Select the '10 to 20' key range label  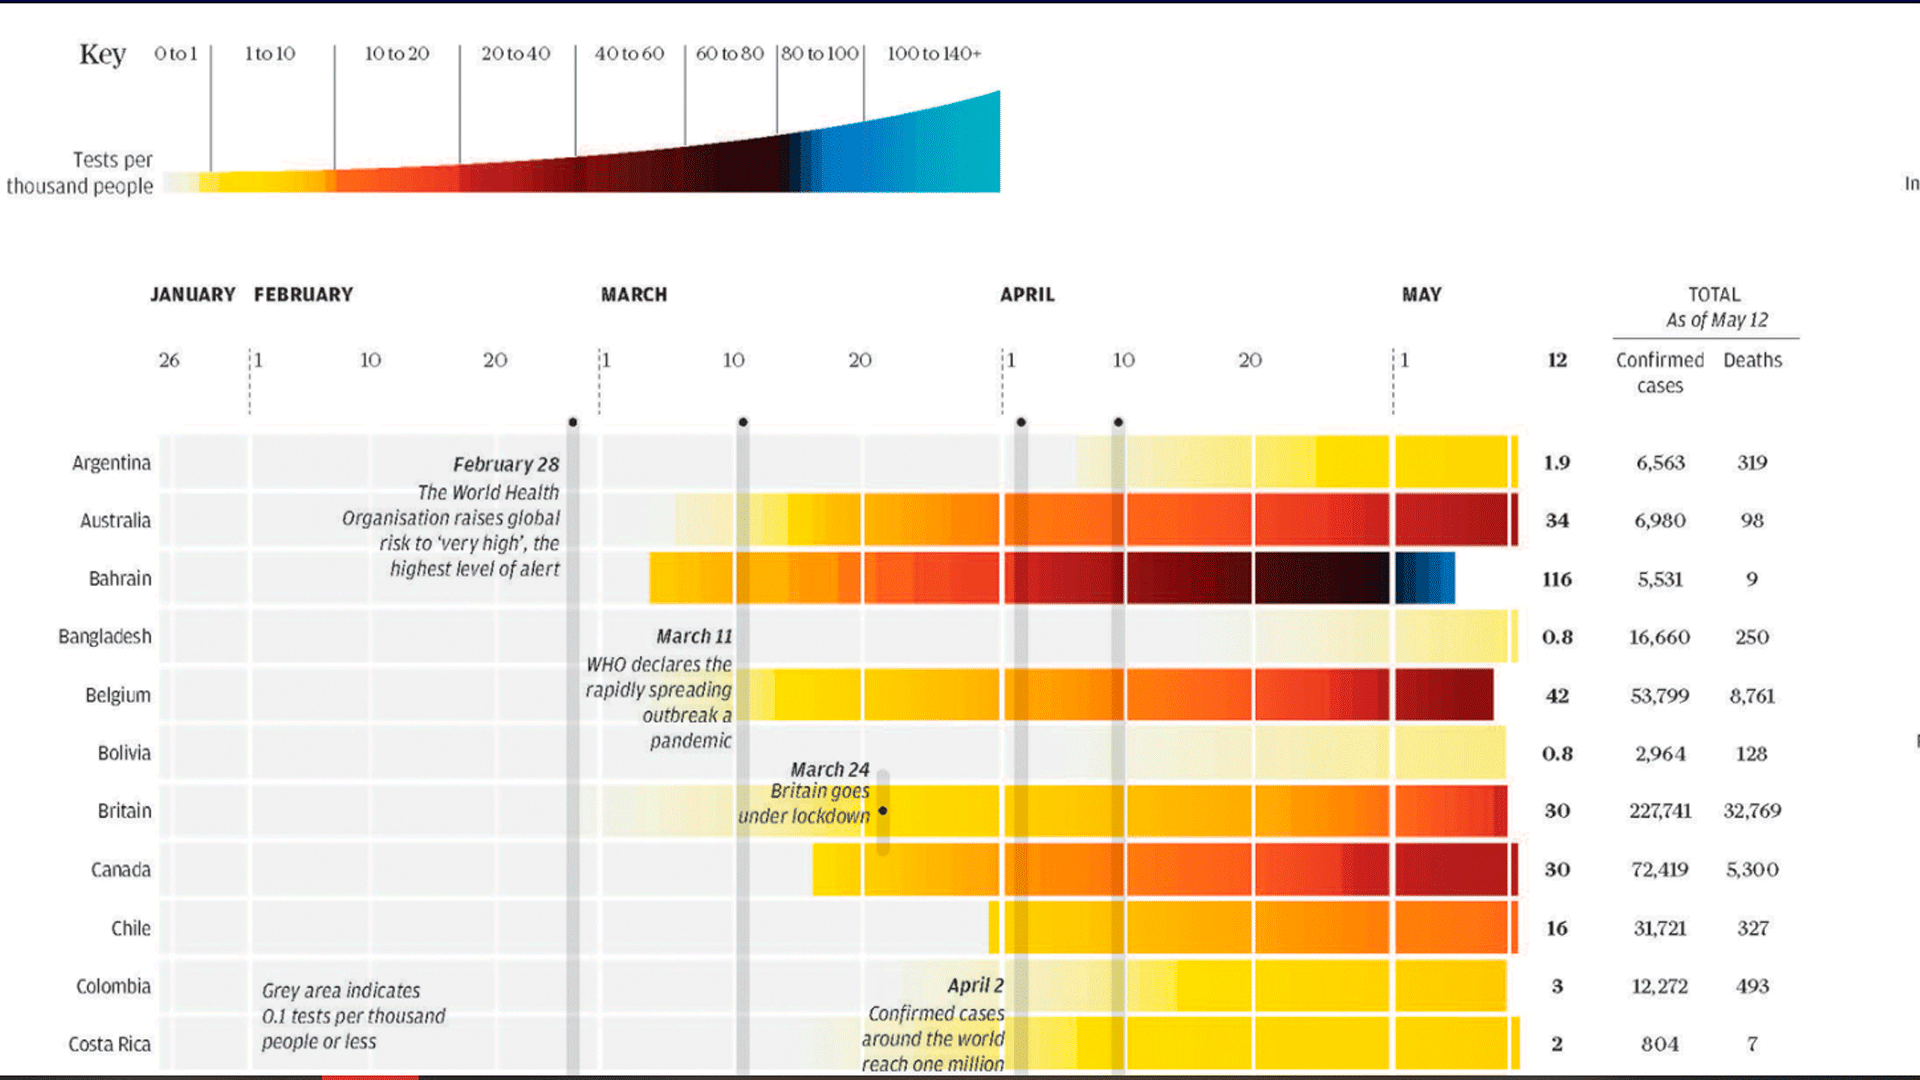(397, 54)
